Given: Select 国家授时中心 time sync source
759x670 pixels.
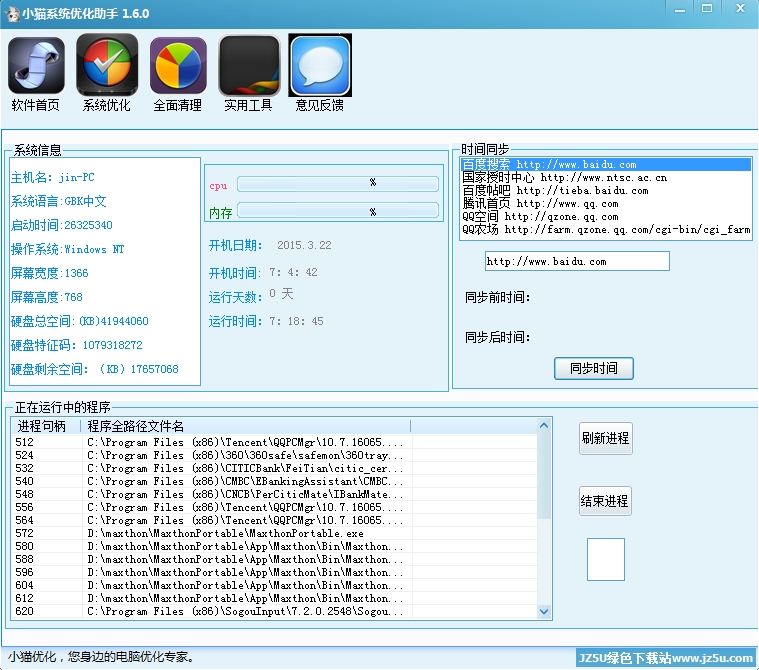Looking at the screenshot, I should click(606, 177).
